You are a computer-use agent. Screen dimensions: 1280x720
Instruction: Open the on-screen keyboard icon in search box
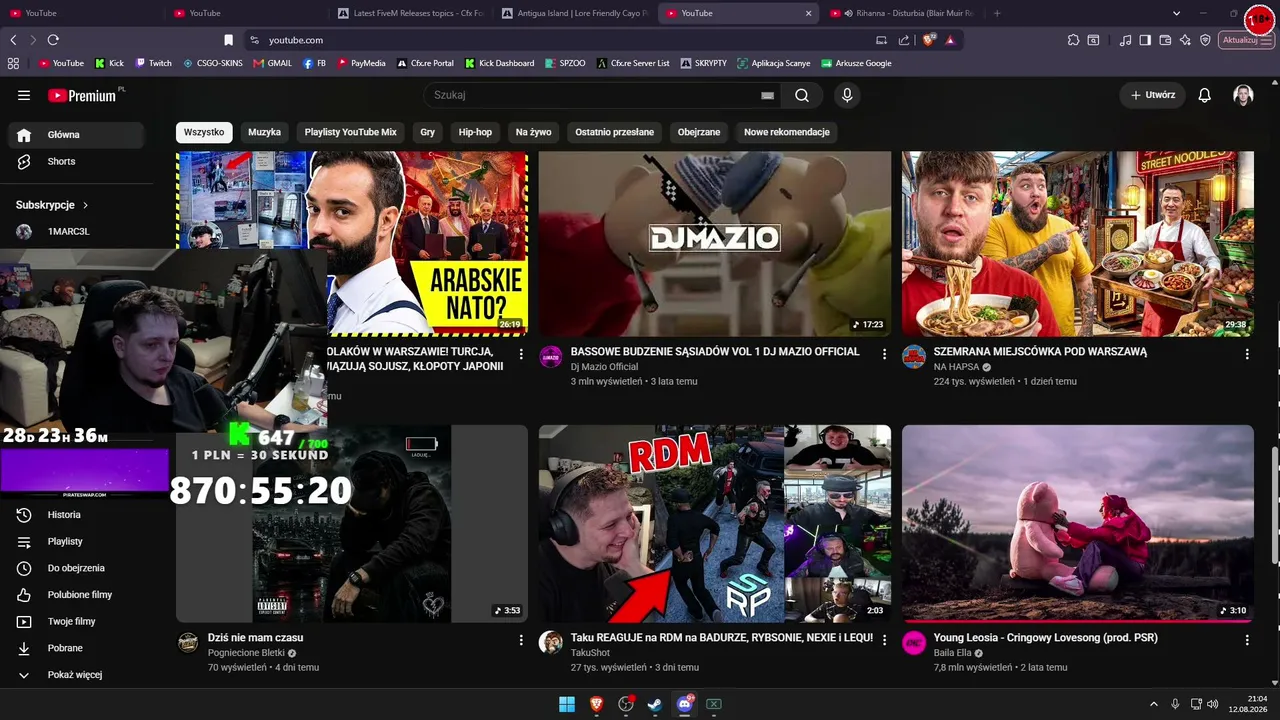(x=767, y=95)
